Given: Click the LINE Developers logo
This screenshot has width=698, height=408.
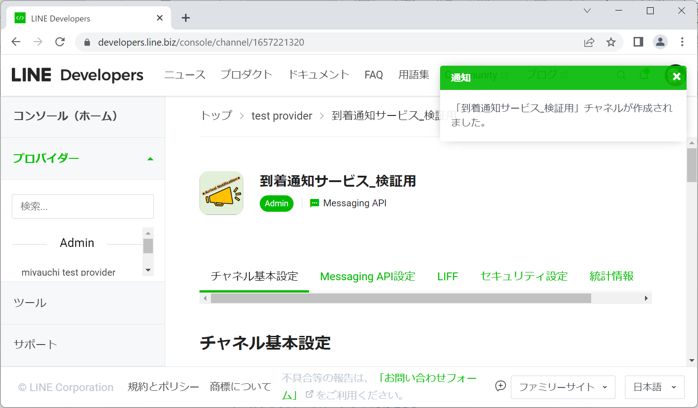Looking at the screenshot, I should pos(77,75).
